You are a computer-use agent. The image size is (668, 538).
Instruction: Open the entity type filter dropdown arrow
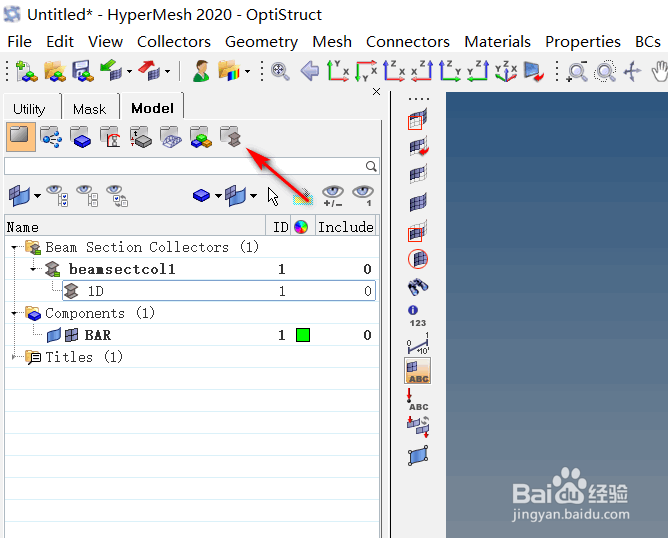pyautogui.click(x=37, y=196)
